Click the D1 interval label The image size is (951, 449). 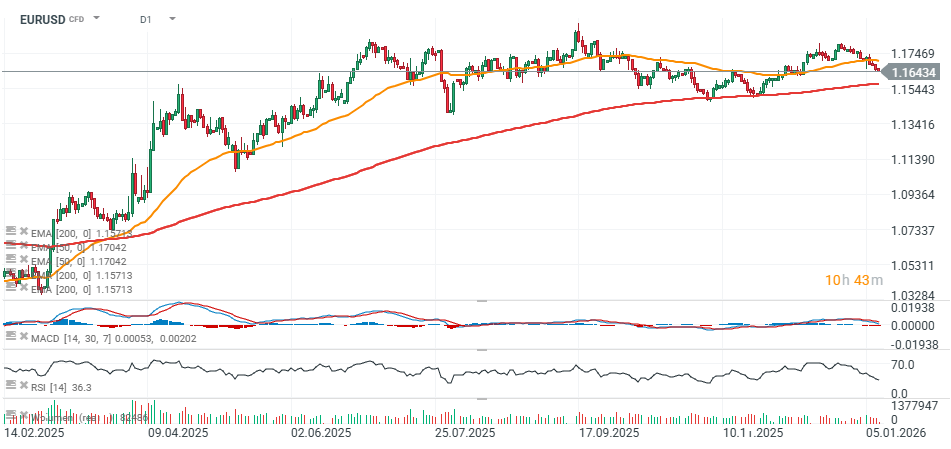(146, 18)
